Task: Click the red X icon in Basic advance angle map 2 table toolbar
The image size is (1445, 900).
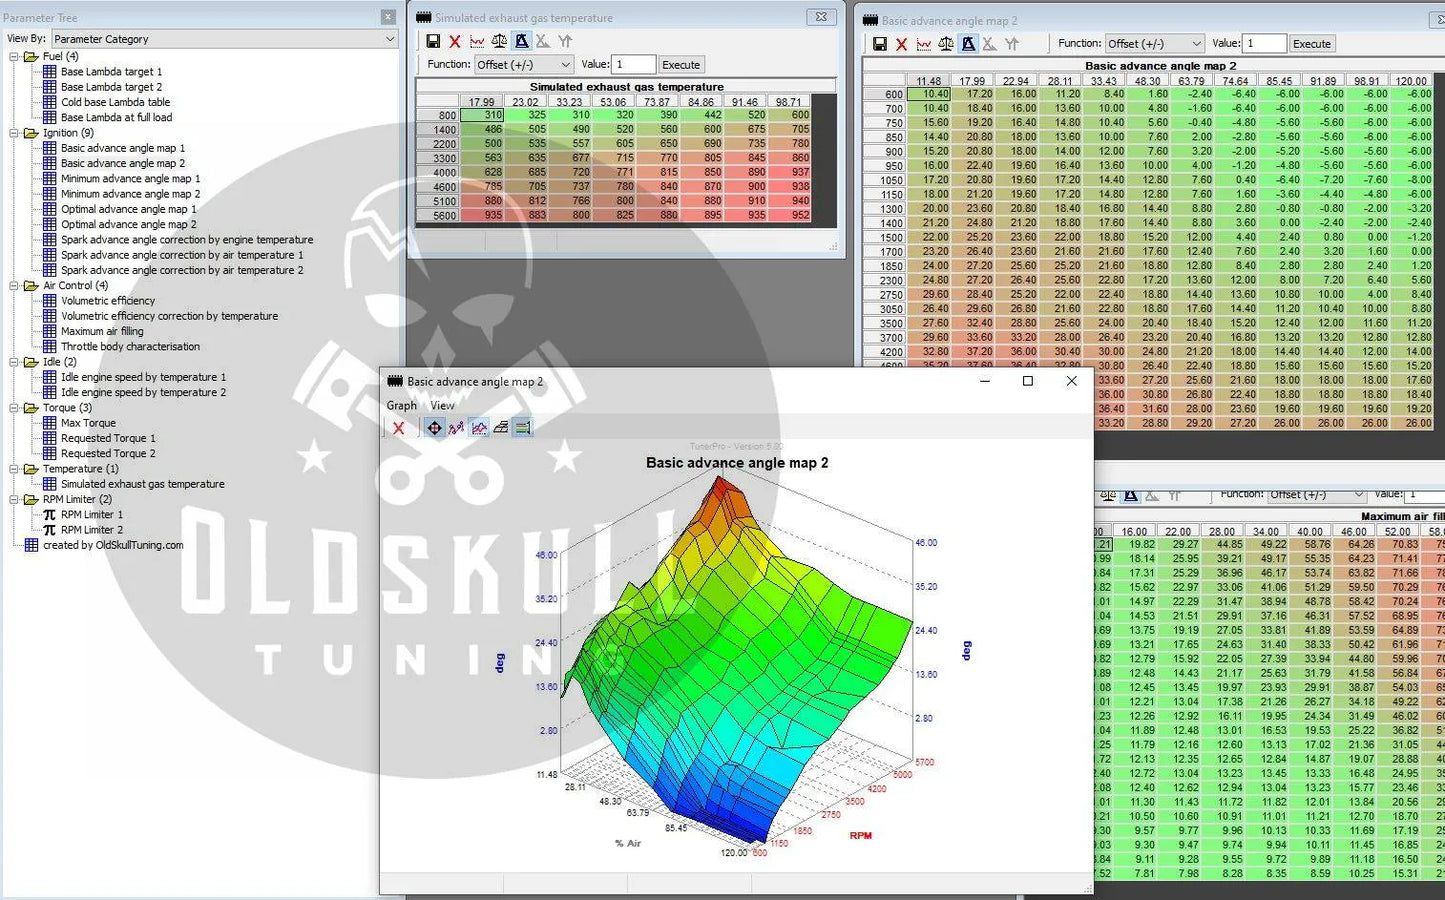Action: (901, 44)
